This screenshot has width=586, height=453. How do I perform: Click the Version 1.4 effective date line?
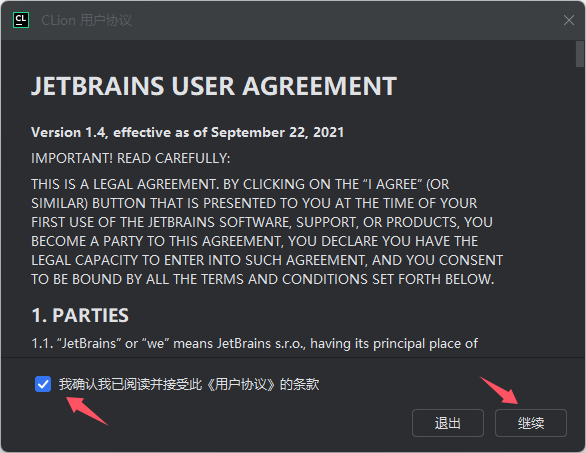pyautogui.click(x=187, y=132)
